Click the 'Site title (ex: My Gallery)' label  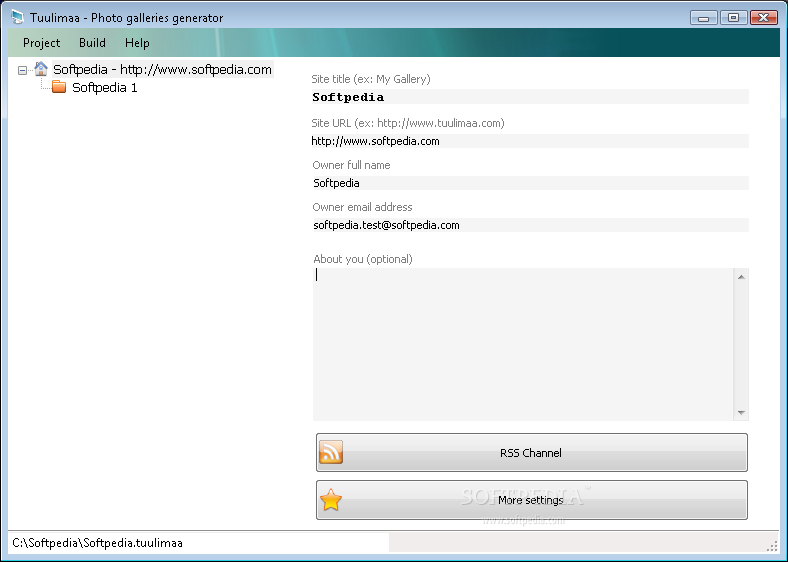tap(371, 79)
